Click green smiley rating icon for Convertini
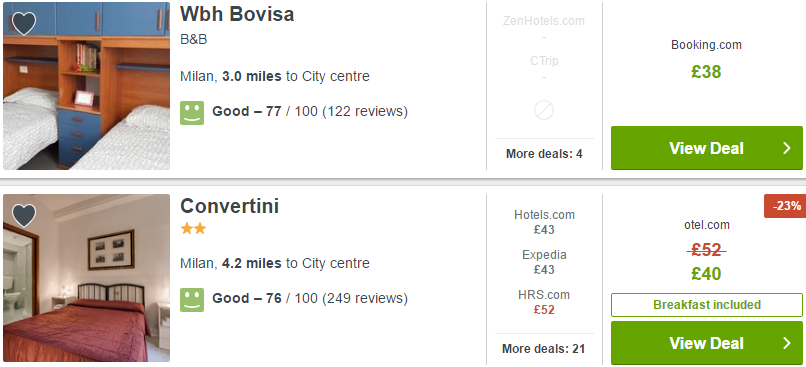Viewport: 806px width, 367px height. pyautogui.click(x=192, y=300)
